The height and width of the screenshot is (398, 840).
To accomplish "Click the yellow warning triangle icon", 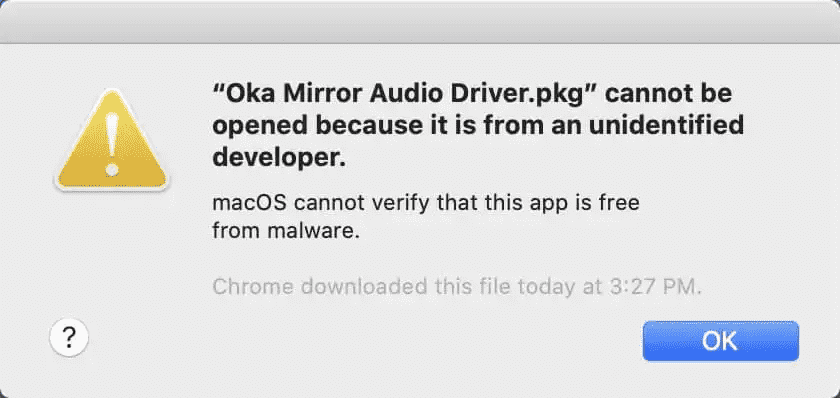I will pyautogui.click(x=112, y=140).
